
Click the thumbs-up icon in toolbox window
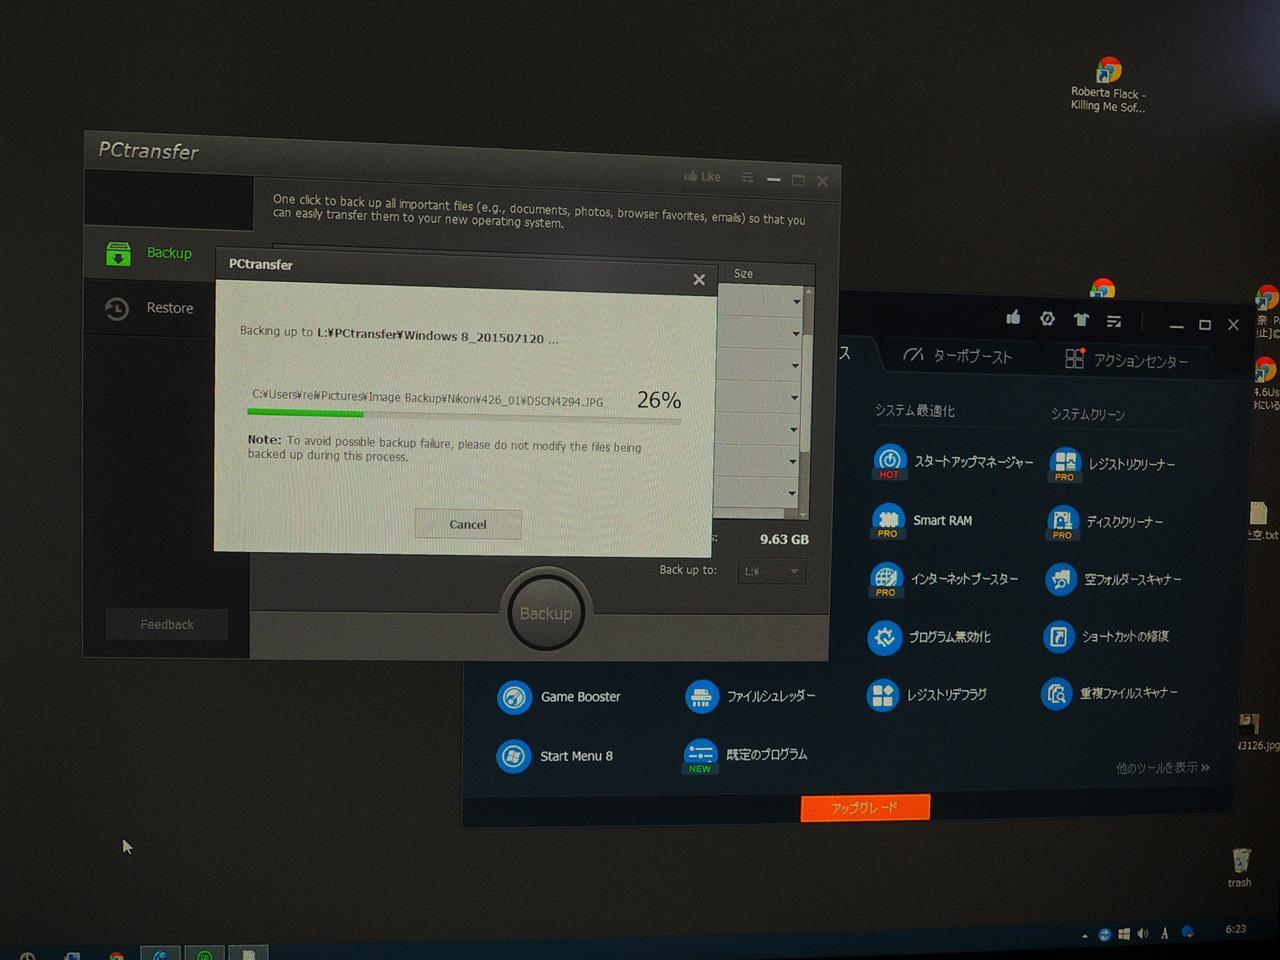[x=1013, y=317]
